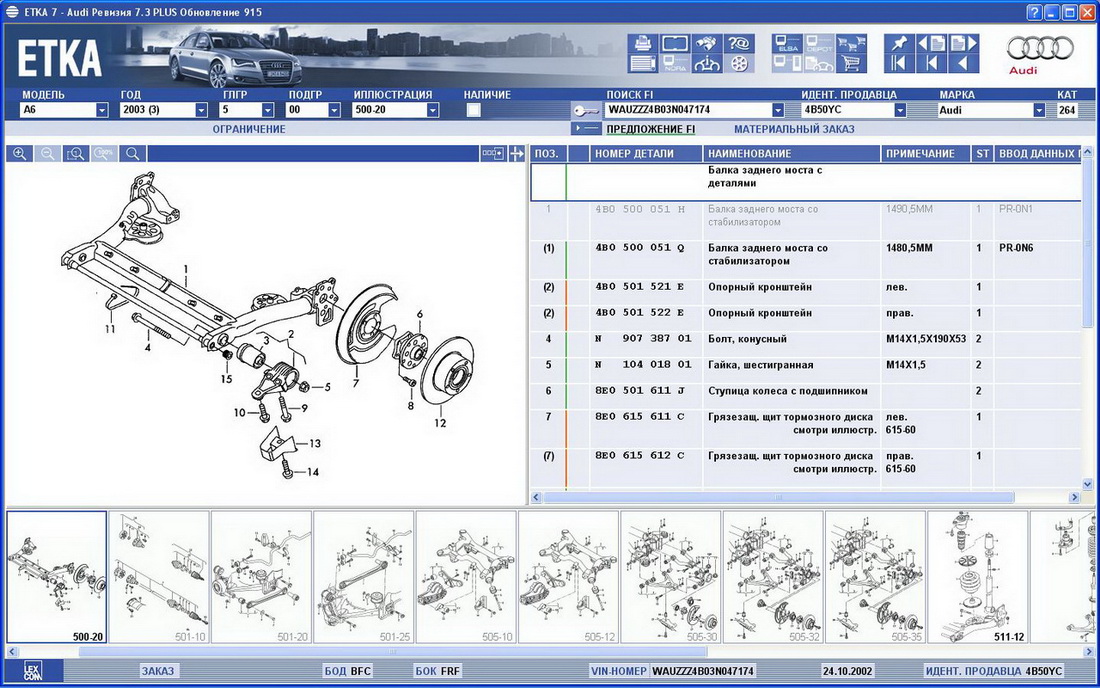Click the monitor-with-door icon under ELSA
This screenshot has width=1100, height=688.
[x=787, y=64]
